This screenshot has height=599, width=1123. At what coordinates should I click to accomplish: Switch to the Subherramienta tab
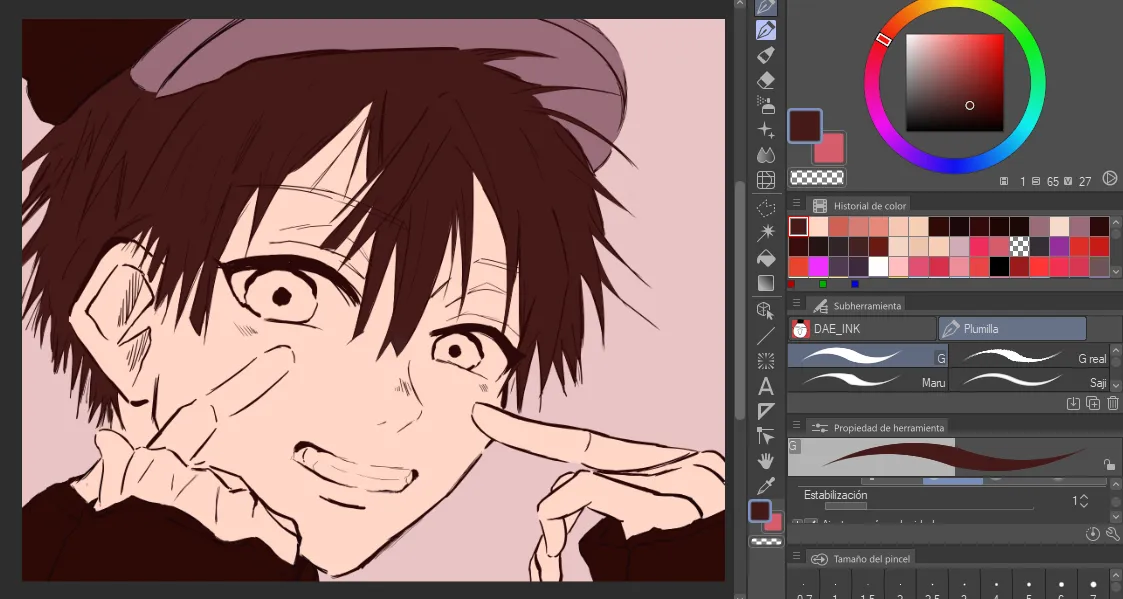coord(857,306)
